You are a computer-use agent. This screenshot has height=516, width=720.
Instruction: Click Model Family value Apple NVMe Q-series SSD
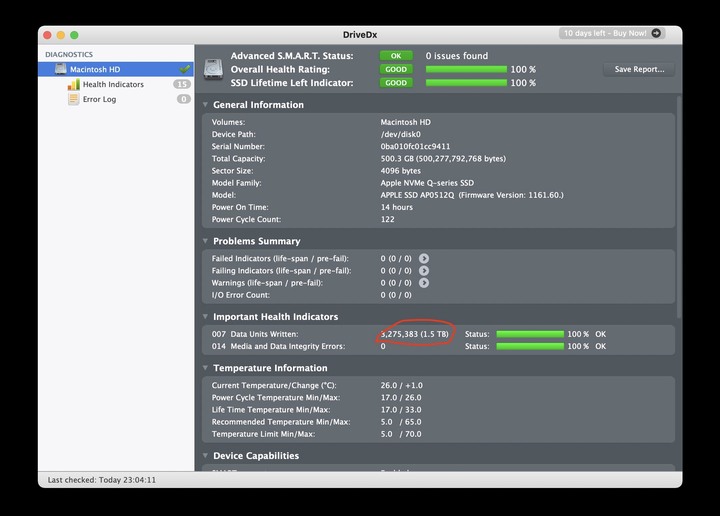point(427,183)
